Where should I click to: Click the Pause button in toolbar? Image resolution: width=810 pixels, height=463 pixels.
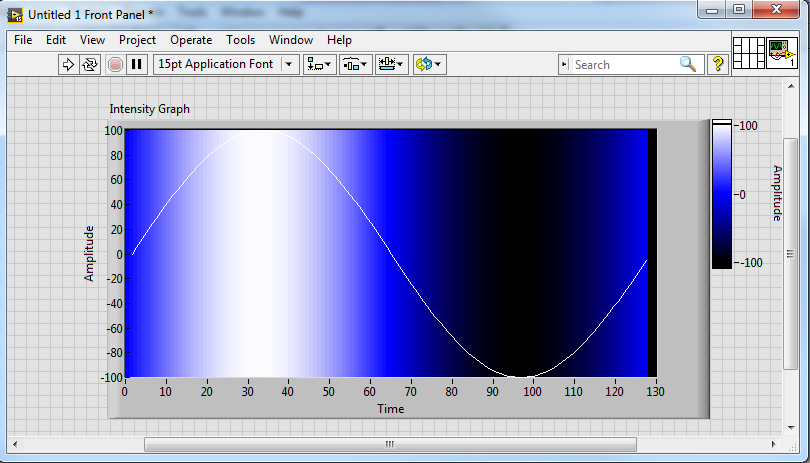click(x=137, y=65)
